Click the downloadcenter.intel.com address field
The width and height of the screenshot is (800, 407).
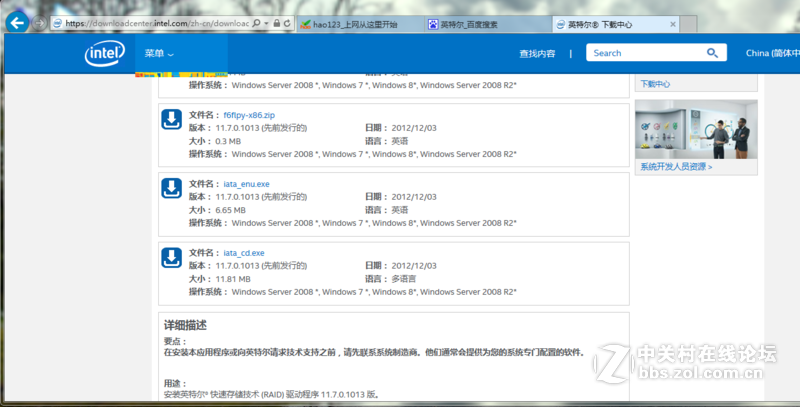(157, 23)
